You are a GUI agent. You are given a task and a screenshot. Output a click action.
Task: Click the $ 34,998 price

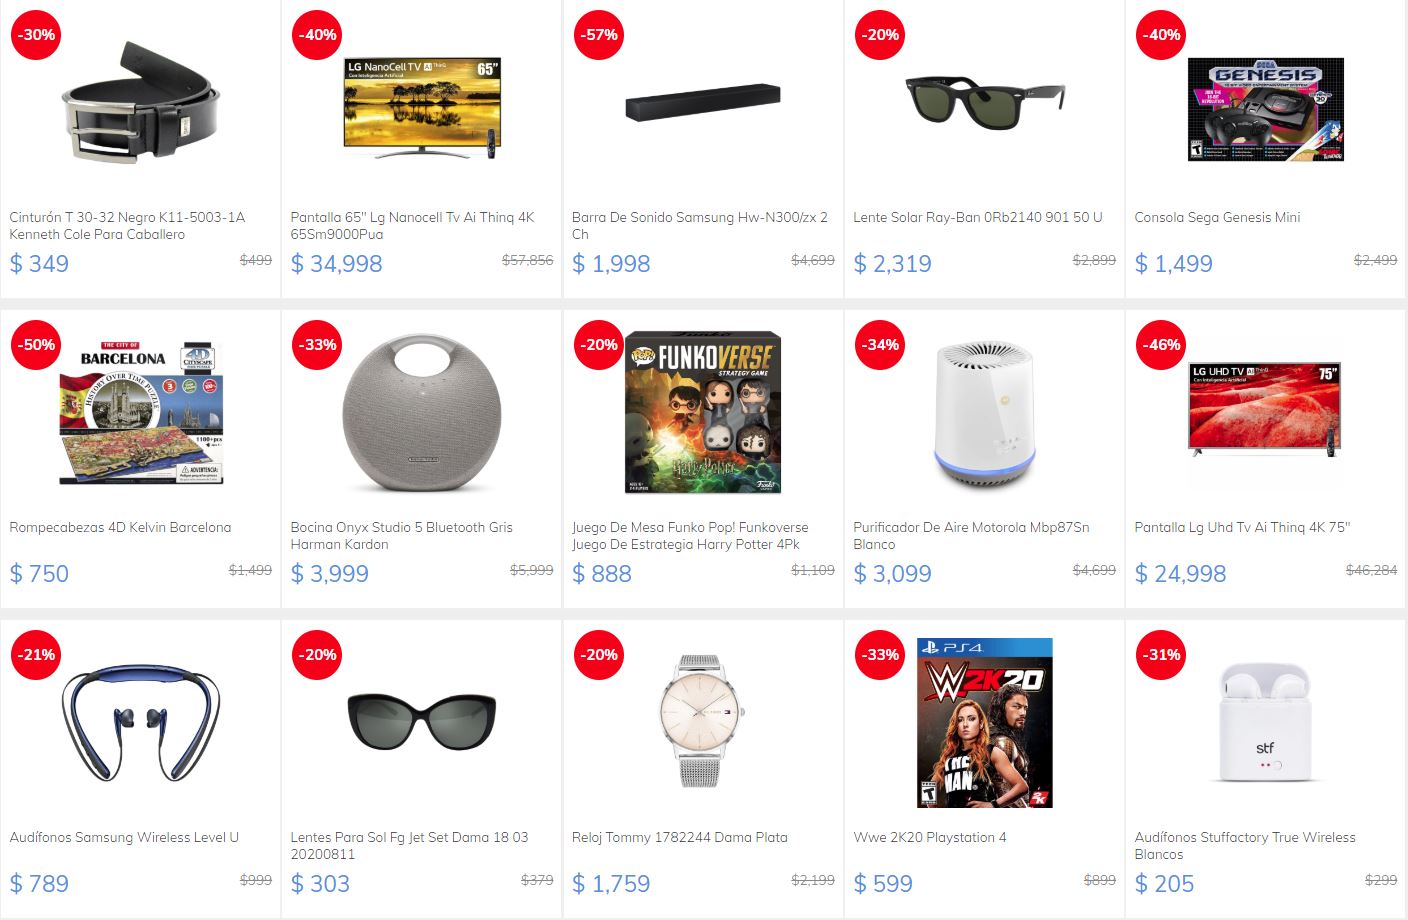(x=337, y=264)
